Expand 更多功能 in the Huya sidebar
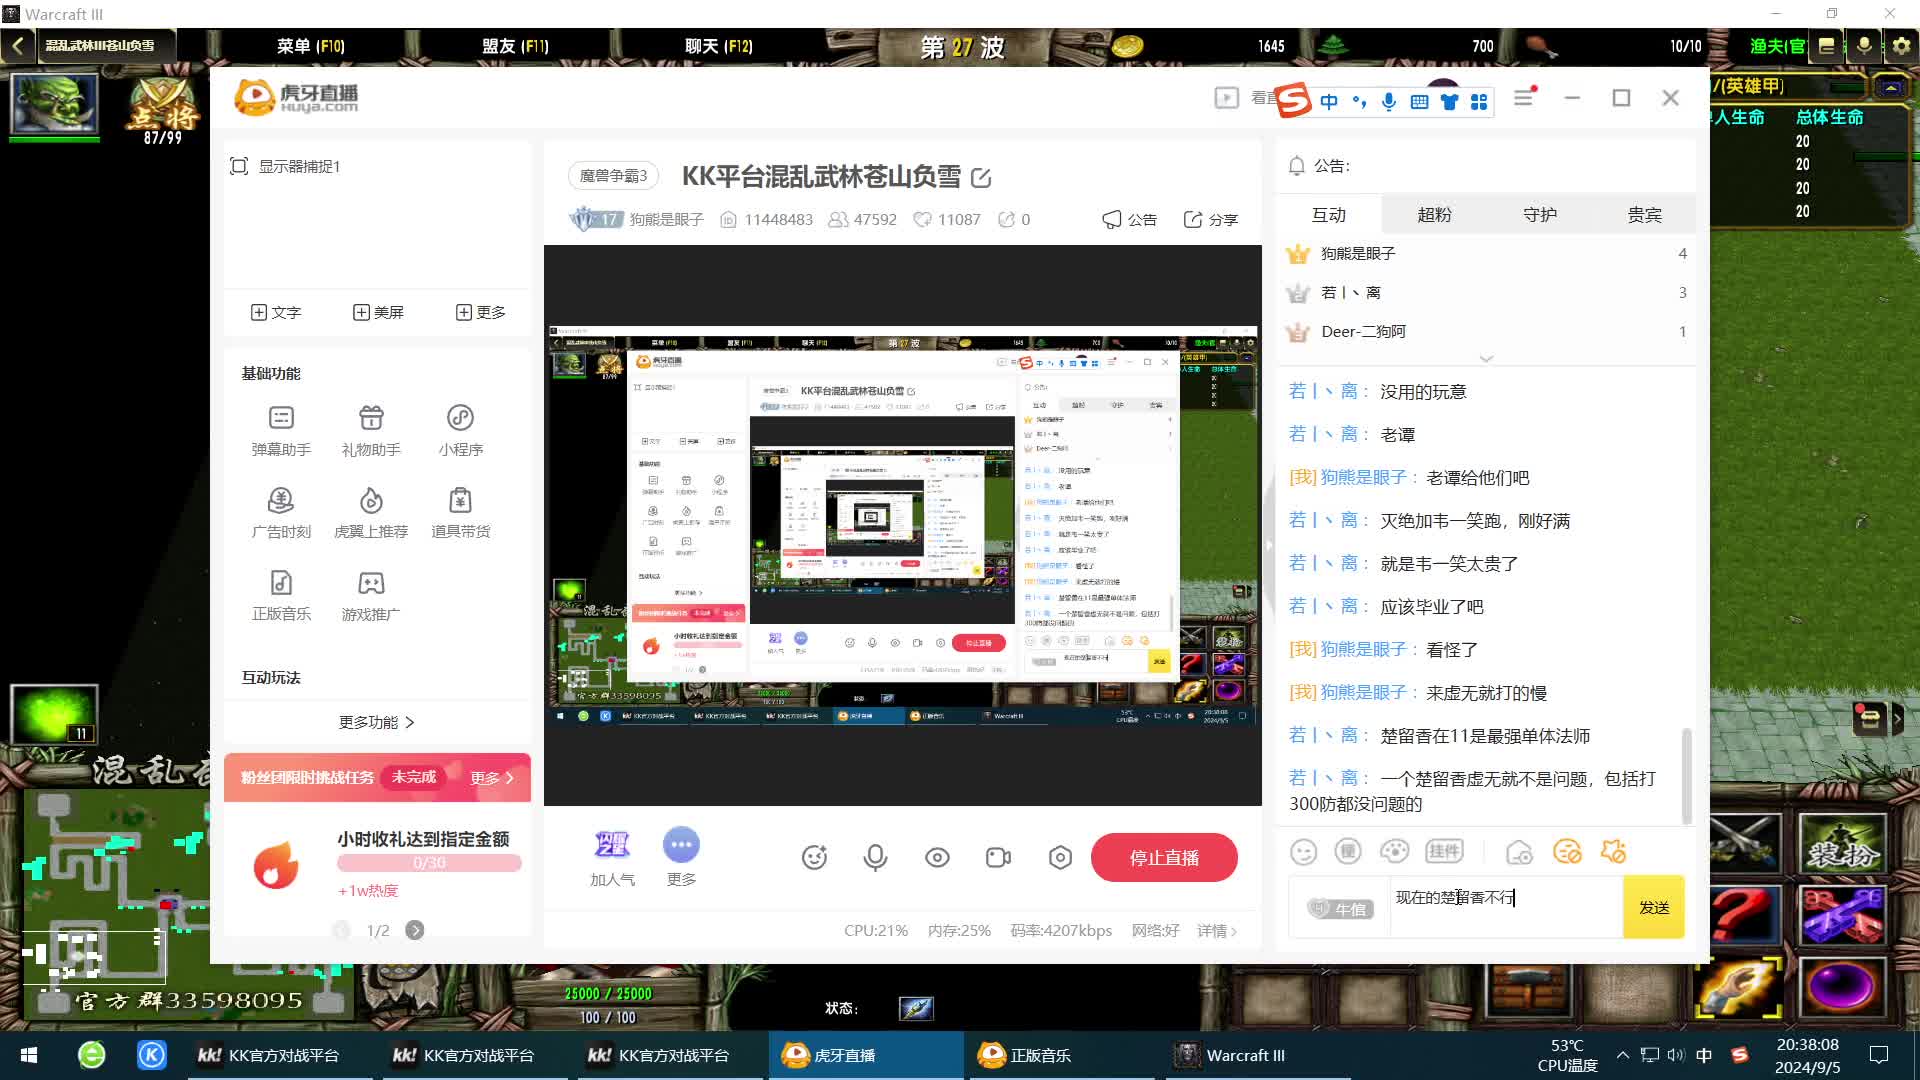The image size is (1920, 1080). (376, 722)
